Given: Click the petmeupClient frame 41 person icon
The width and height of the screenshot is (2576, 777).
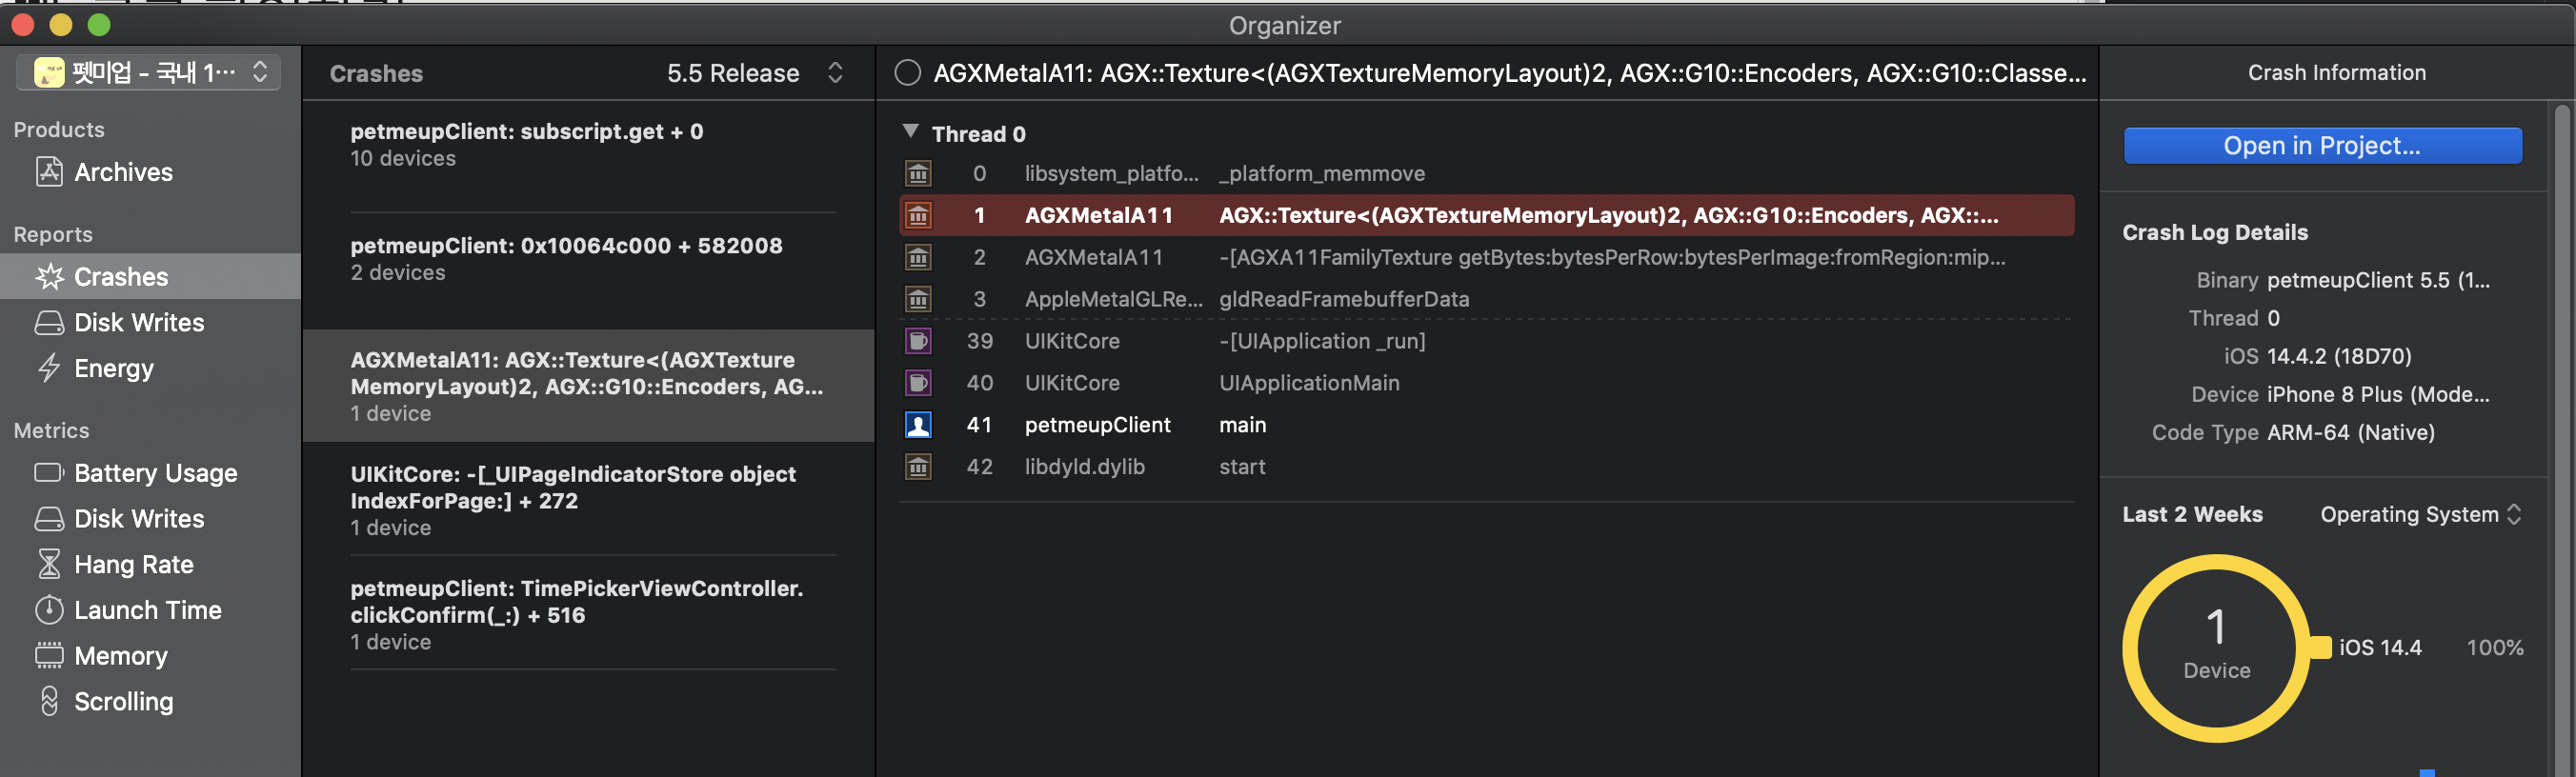Looking at the screenshot, I should pyautogui.click(x=918, y=426).
